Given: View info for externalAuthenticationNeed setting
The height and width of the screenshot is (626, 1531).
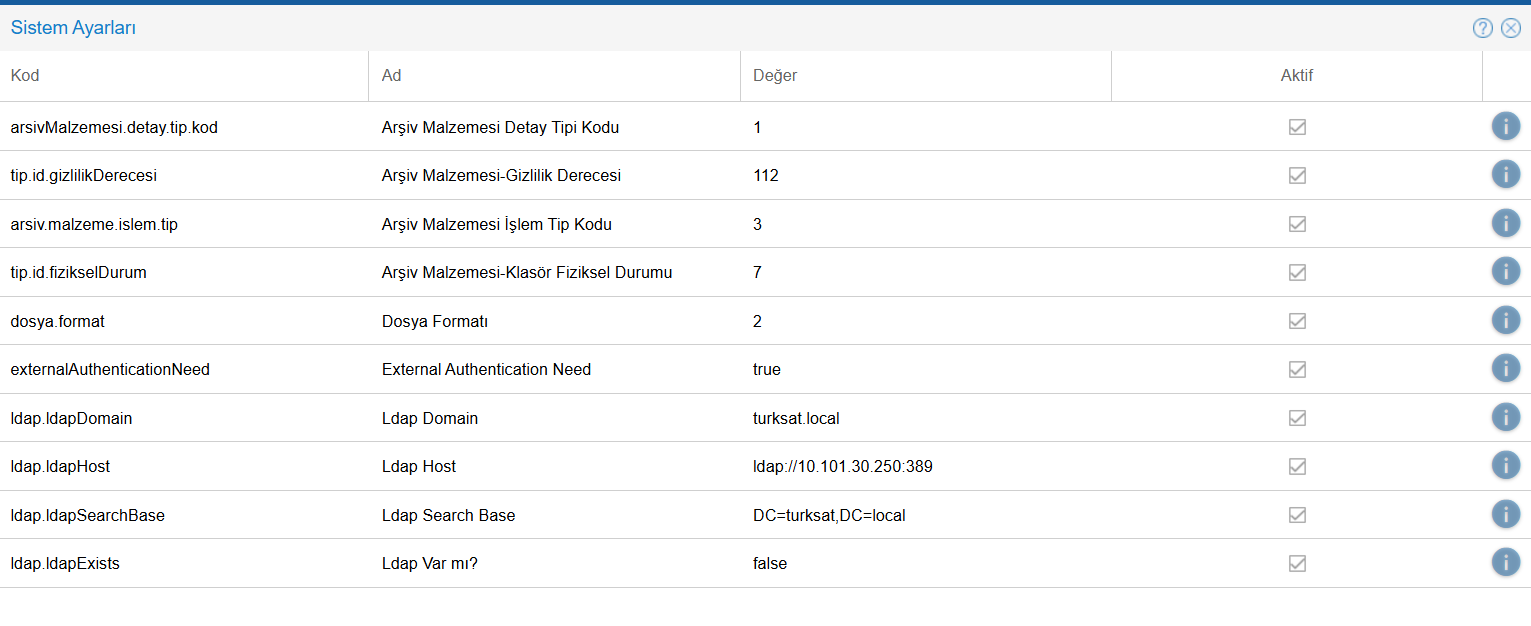Looking at the screenshot, I should (x=1505, y=369).
